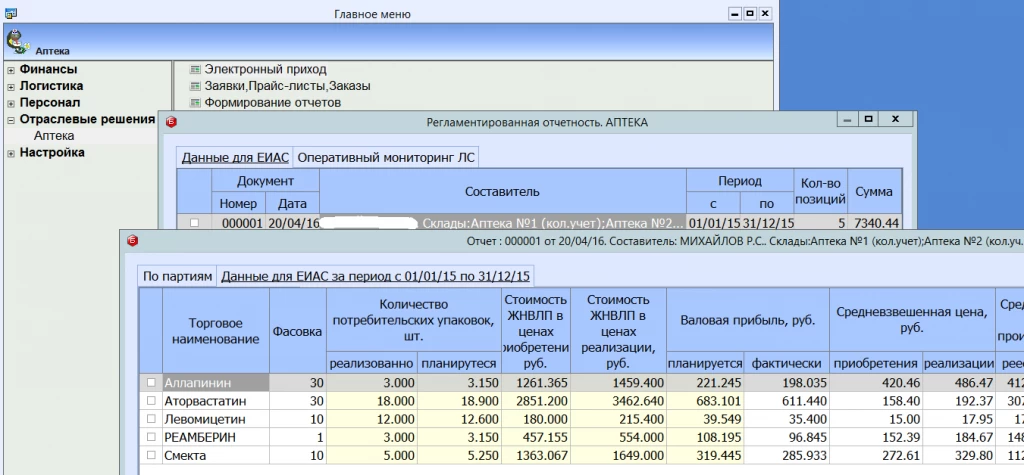Expand the Настройка tree node
1024x475 pixels.
point(10,154)
